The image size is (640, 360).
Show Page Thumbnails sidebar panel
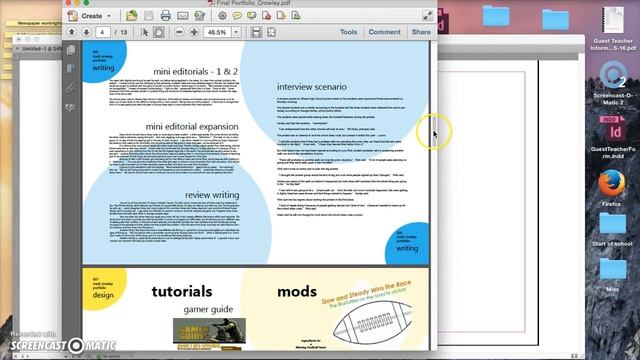[x=71, y=50]
